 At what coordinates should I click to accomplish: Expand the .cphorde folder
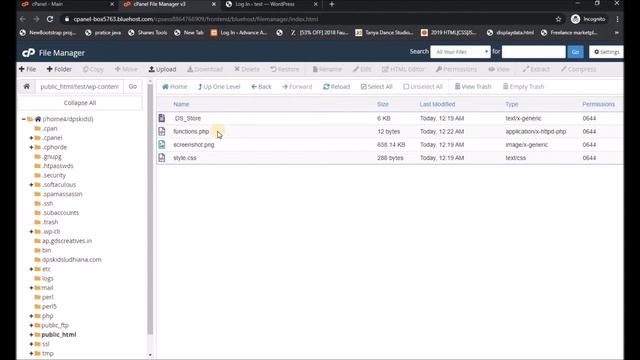click(31, 147)
